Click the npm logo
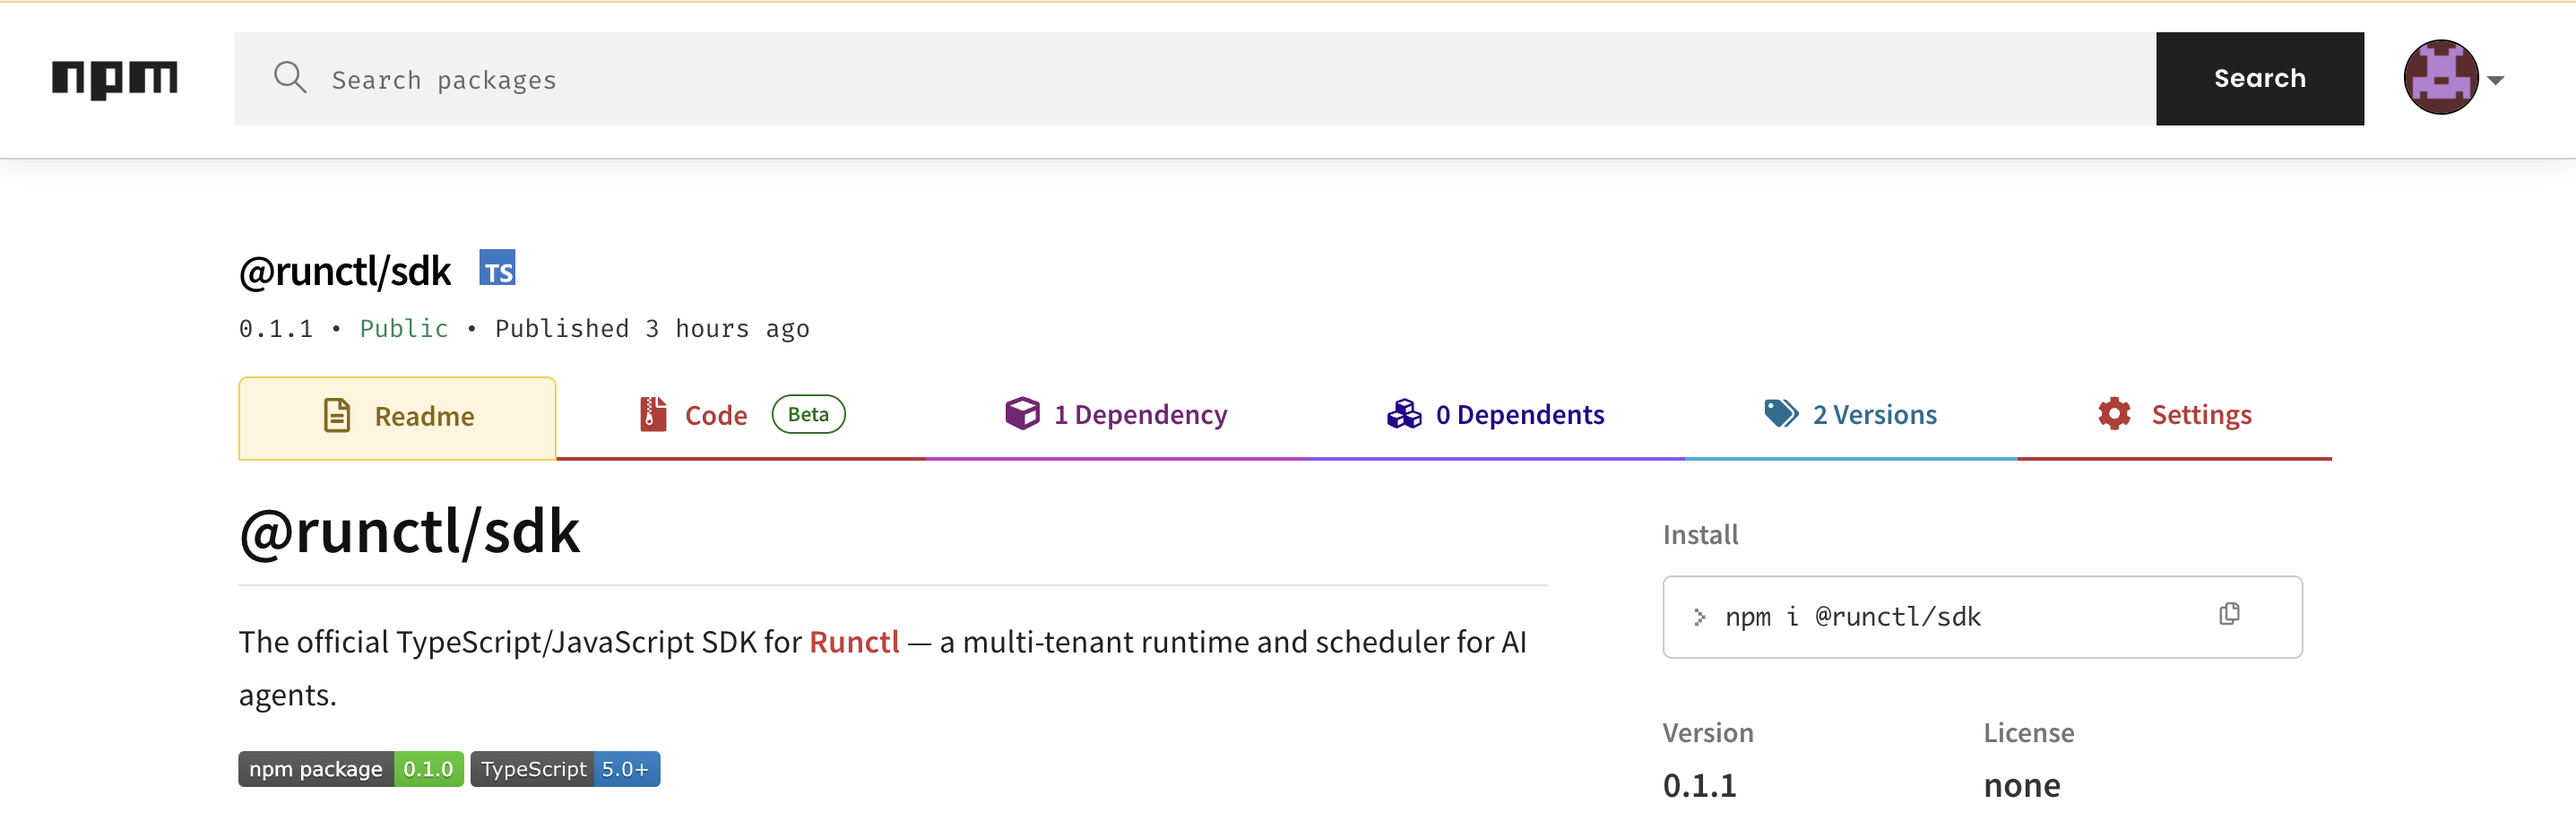 point(115,79)
